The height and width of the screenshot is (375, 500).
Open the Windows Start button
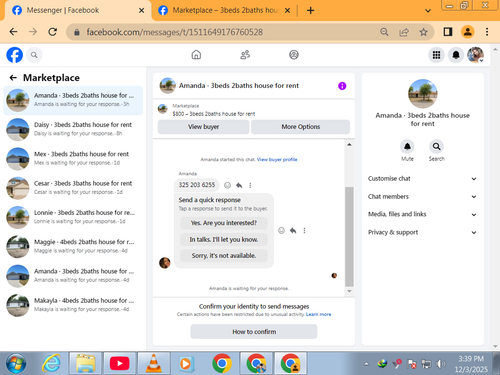coord(16,364)
